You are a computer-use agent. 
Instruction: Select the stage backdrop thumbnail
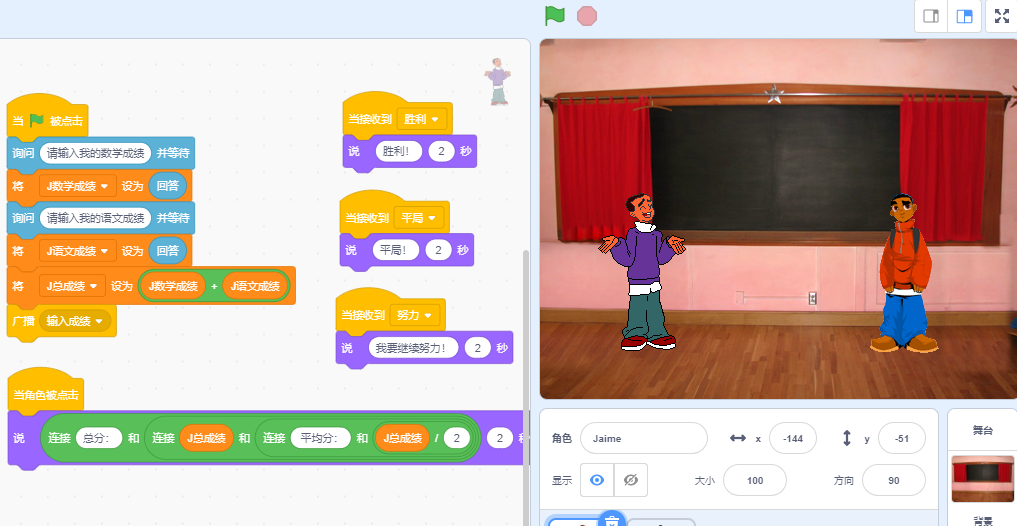[x=983, y=478]
